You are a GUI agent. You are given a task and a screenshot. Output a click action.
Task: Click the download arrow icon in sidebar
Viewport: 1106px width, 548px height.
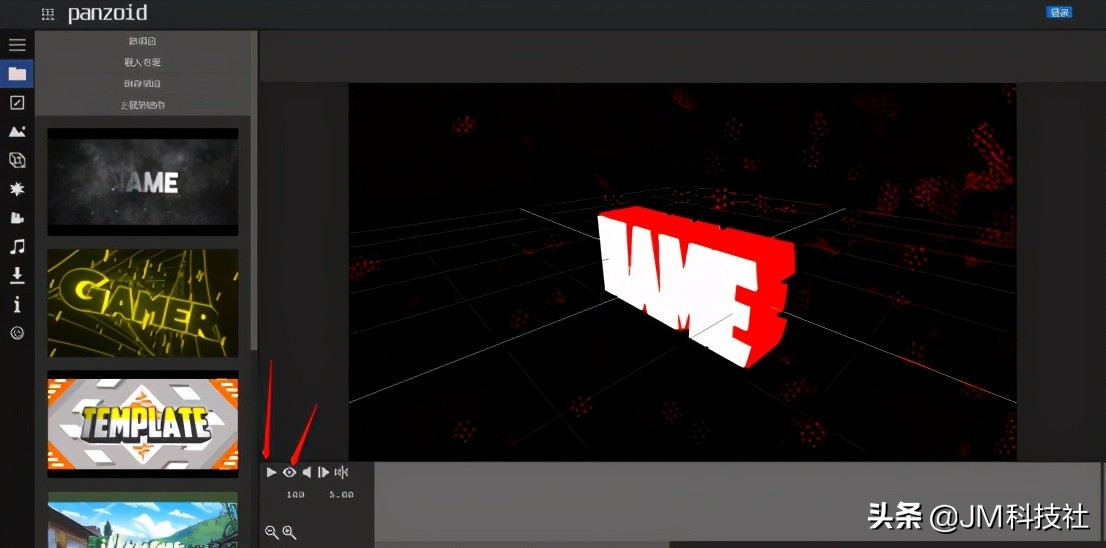tap(17, 275)
